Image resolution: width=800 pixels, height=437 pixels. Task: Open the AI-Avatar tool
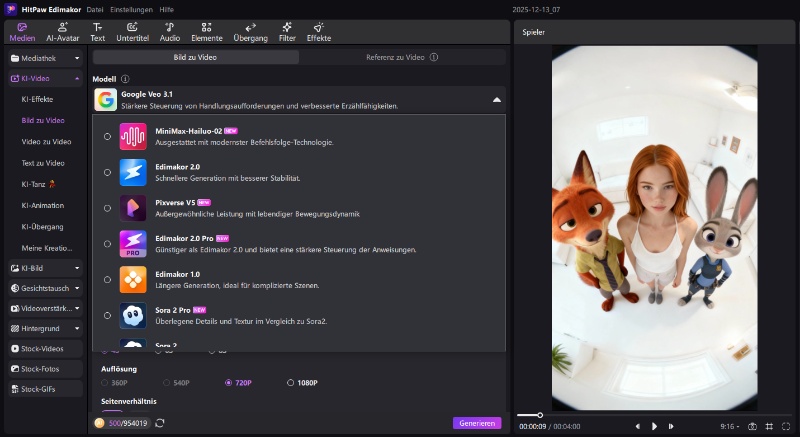[62, 32]
